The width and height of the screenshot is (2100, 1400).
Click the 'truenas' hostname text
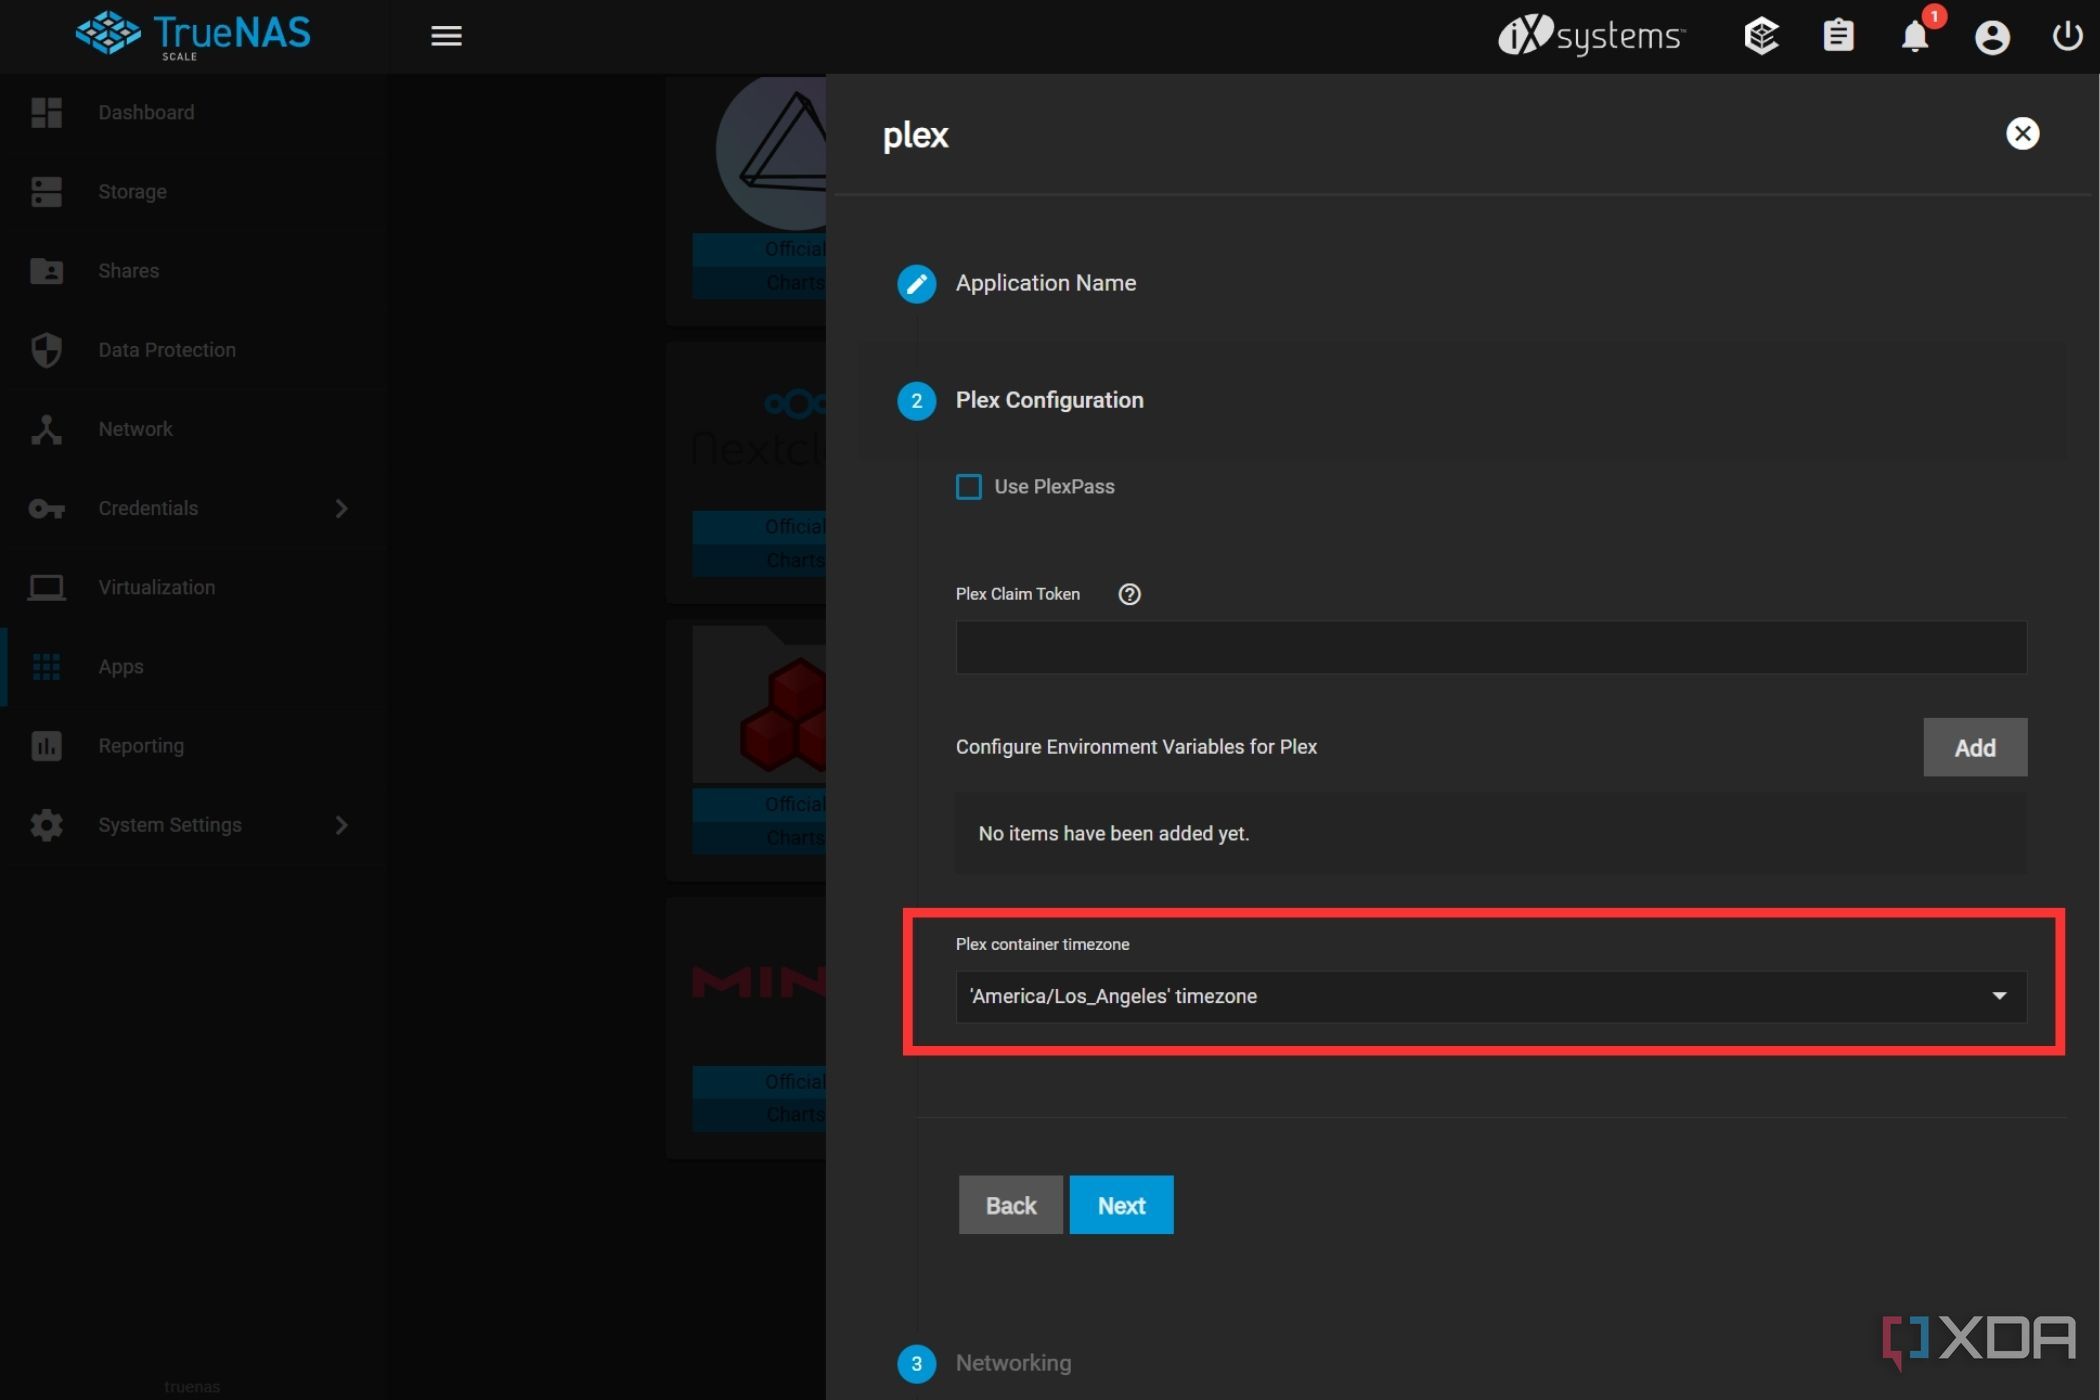pos(192,1386)
